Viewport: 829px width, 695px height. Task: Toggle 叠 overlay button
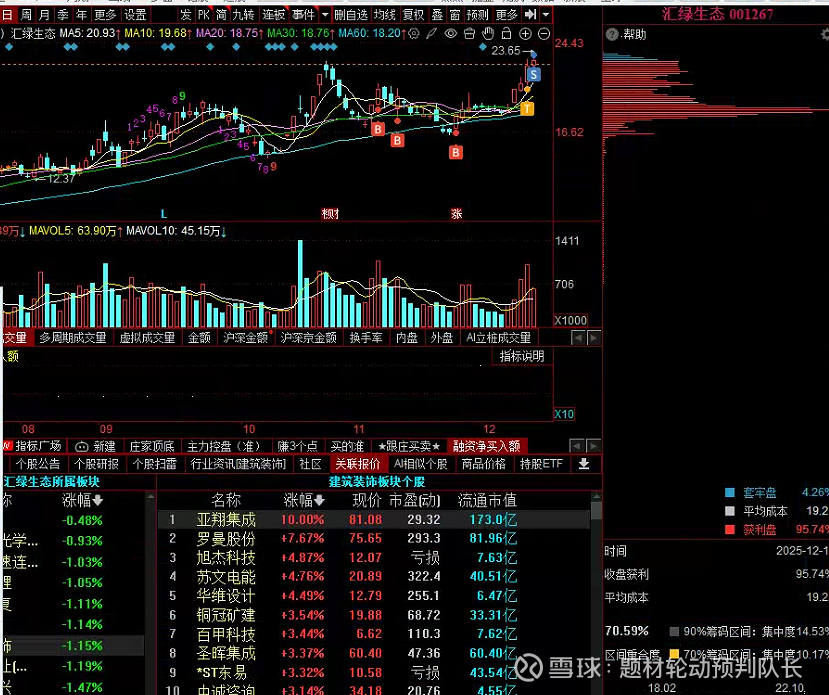437,15
